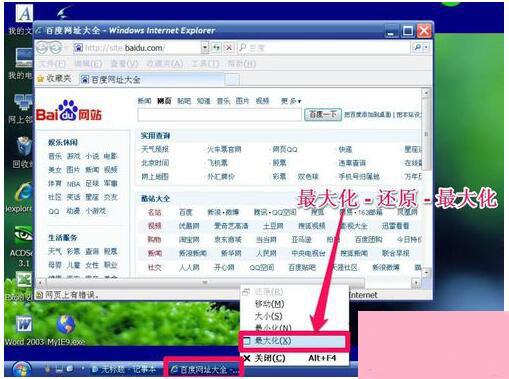Click the vertical scrollbar down arrow
509x379 pixels.
tap(426, 273)
